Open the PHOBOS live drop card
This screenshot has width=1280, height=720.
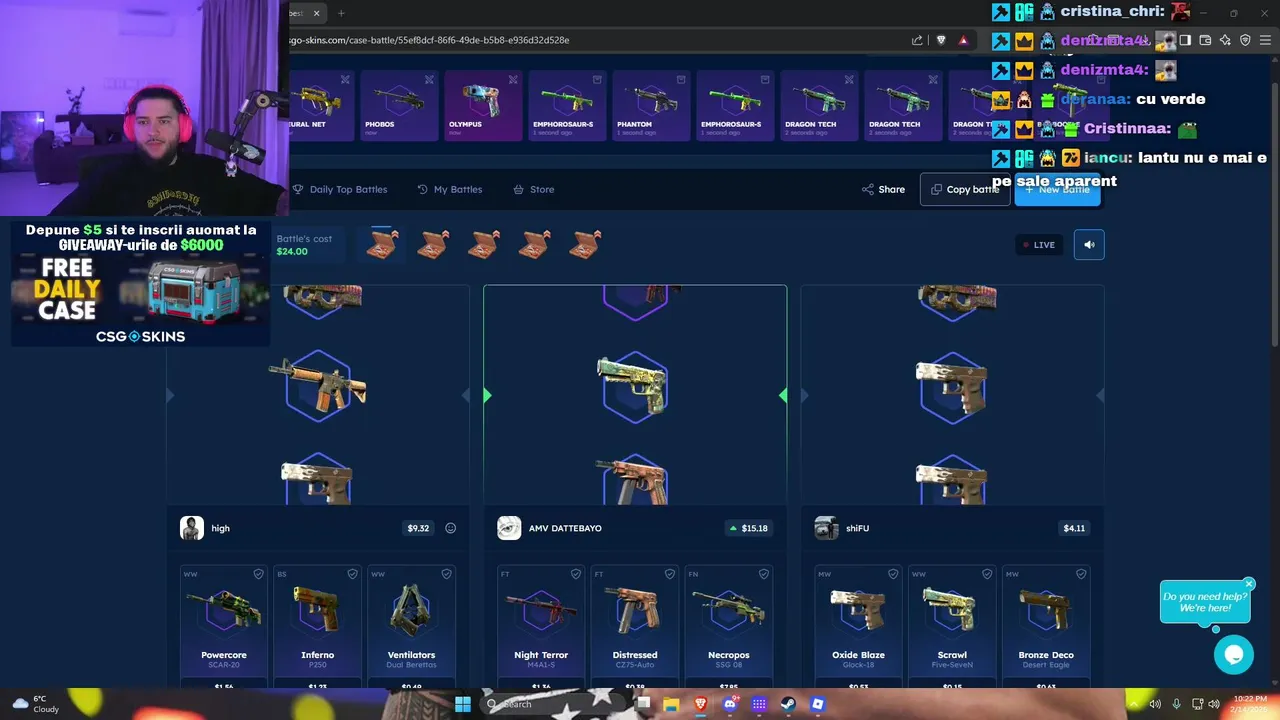coord(399,105)
